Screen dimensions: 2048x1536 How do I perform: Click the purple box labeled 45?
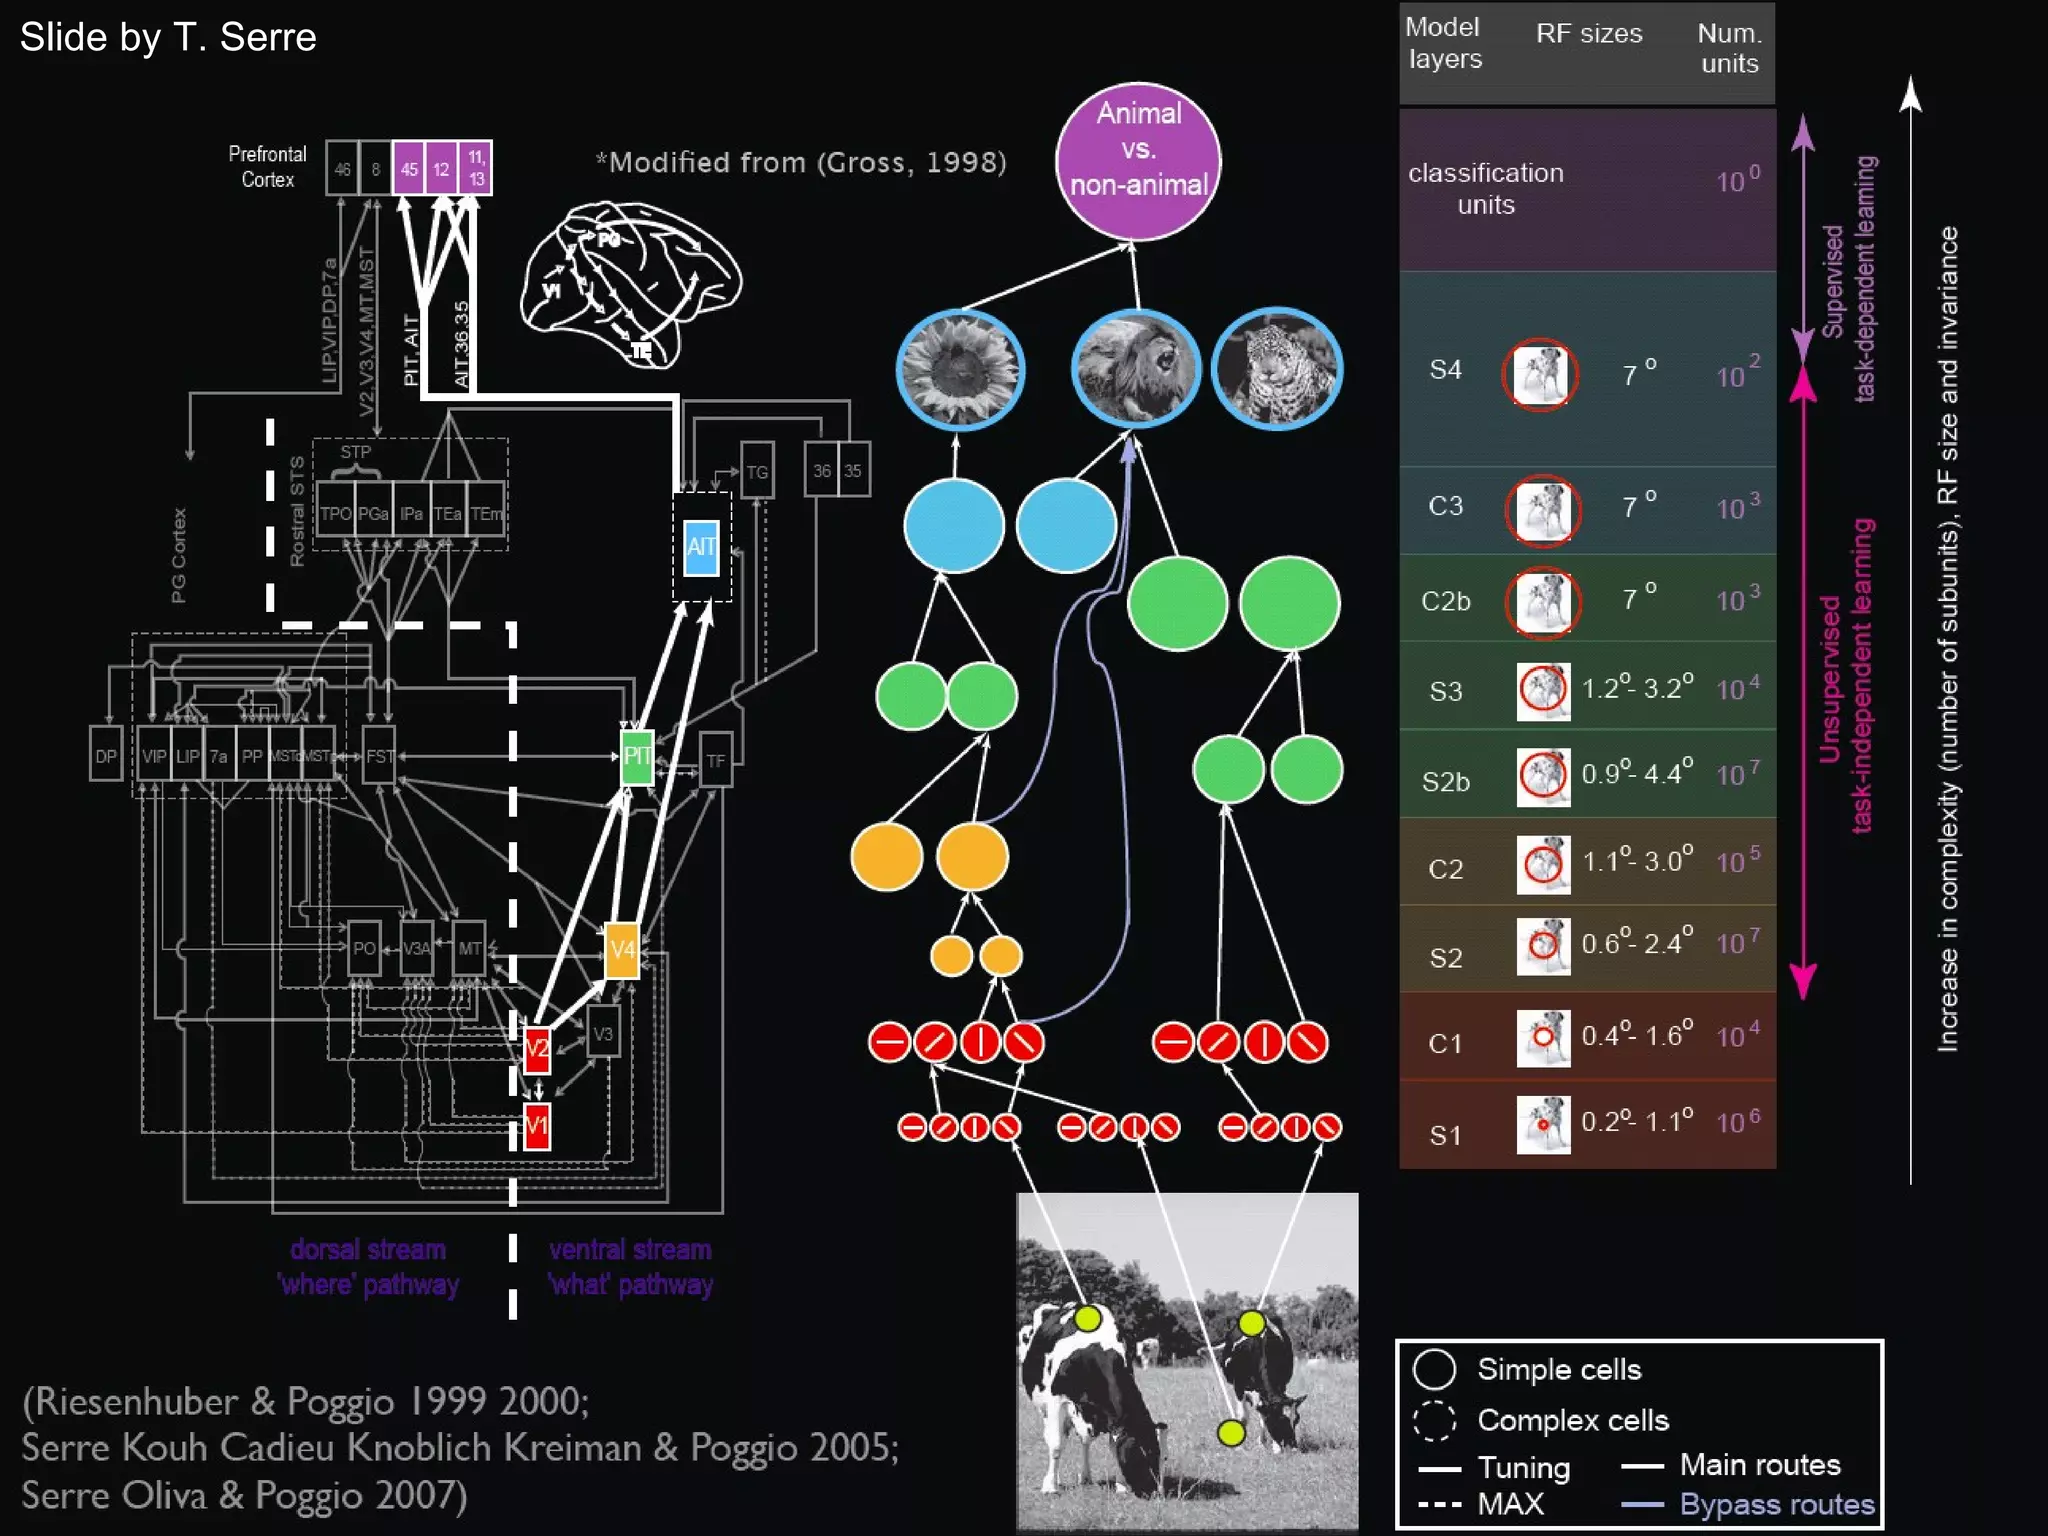click(x=409, y=168)
